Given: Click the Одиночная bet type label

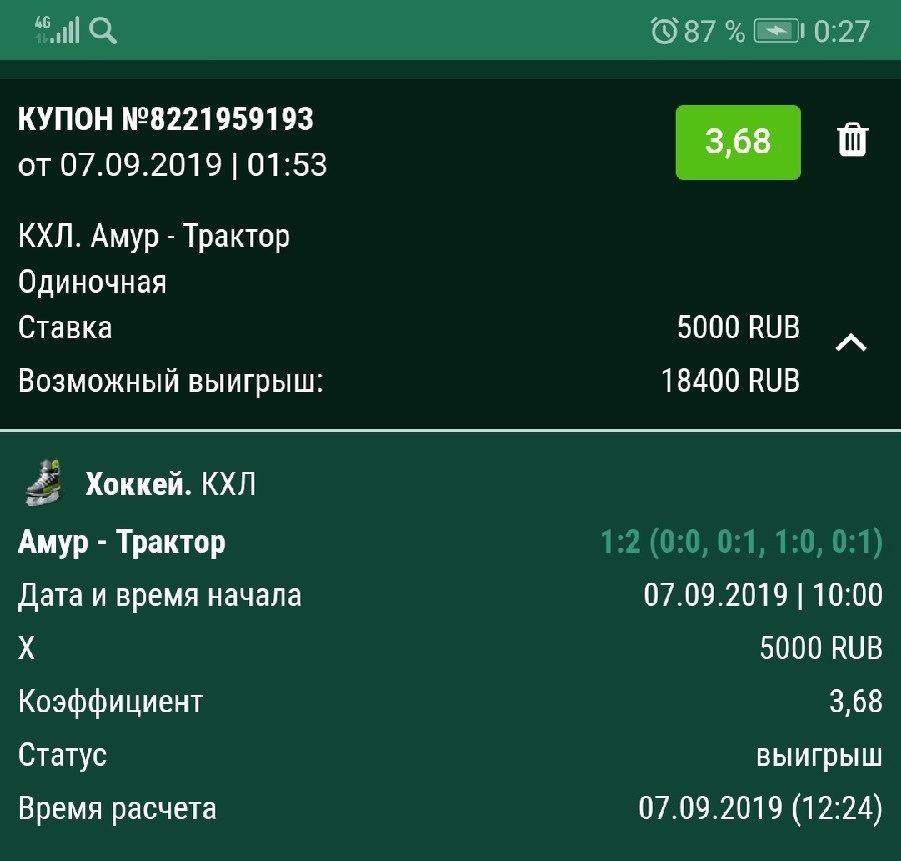Looking at the screenshot, I should coord(92,281).
